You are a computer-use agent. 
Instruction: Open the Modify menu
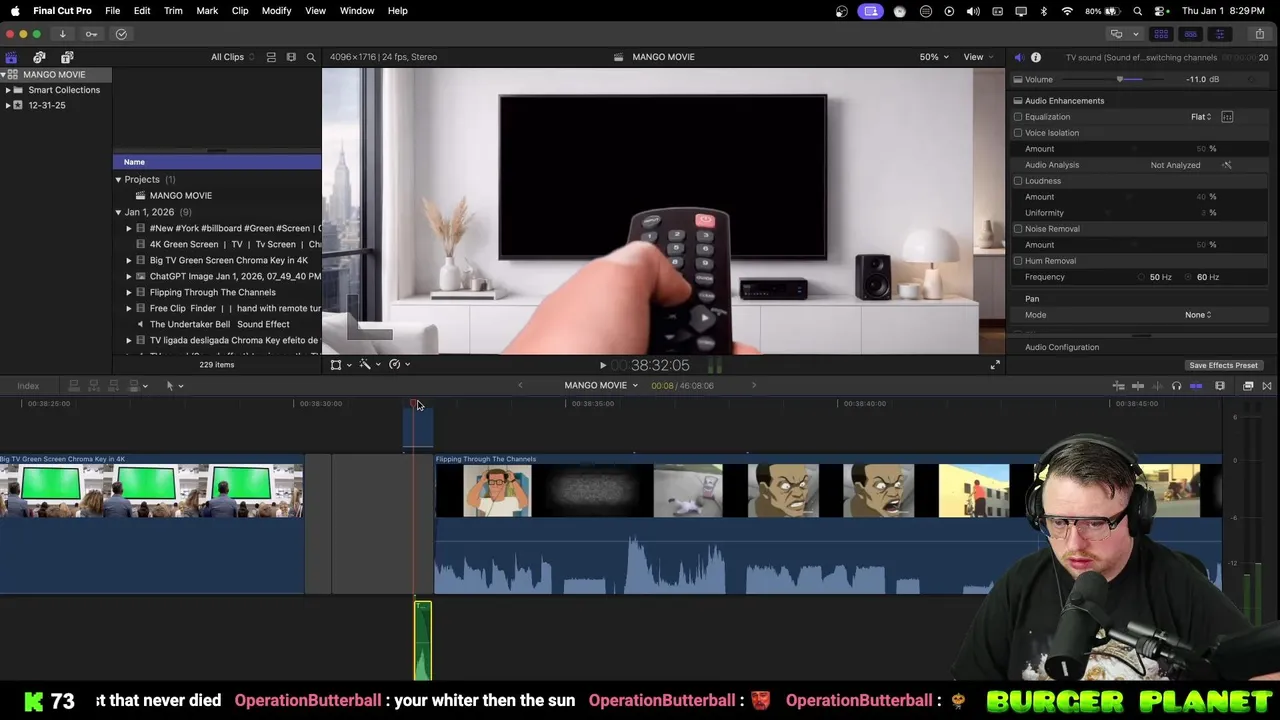tap(276, 11)
